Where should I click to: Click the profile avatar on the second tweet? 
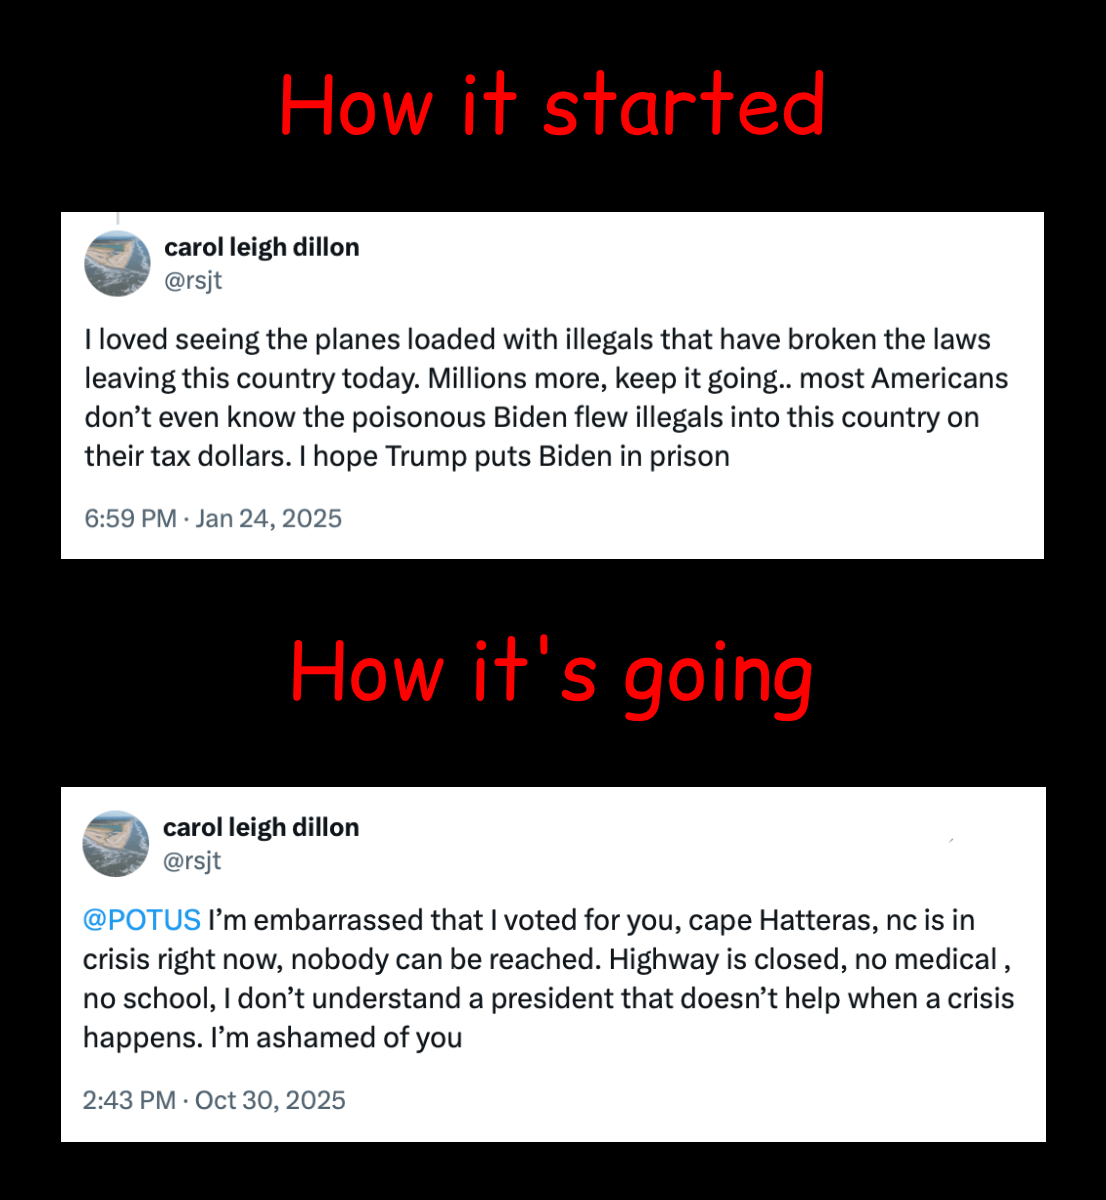116,844
